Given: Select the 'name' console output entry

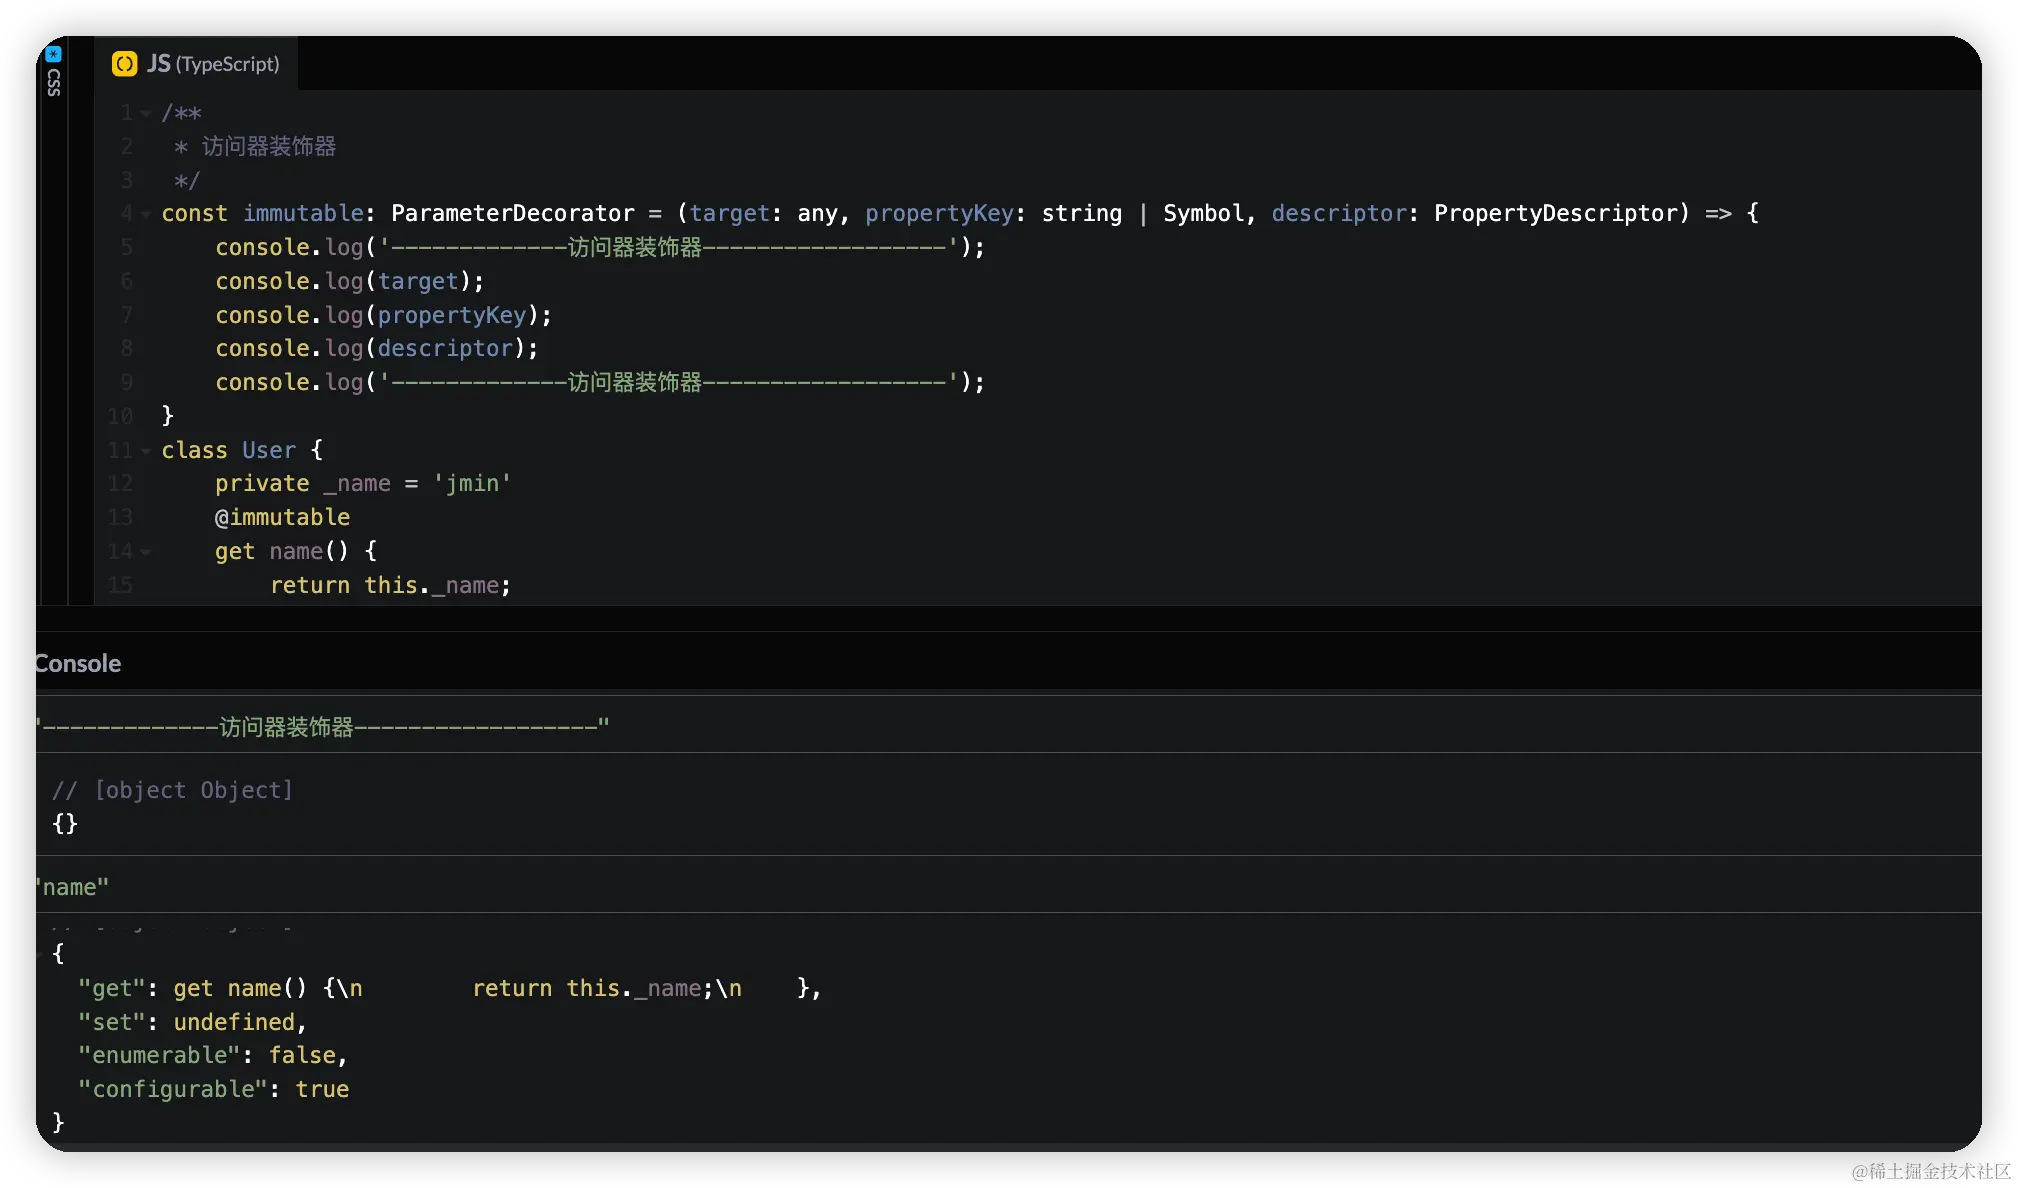Looking at the screenshot, I should click(72, 887).
